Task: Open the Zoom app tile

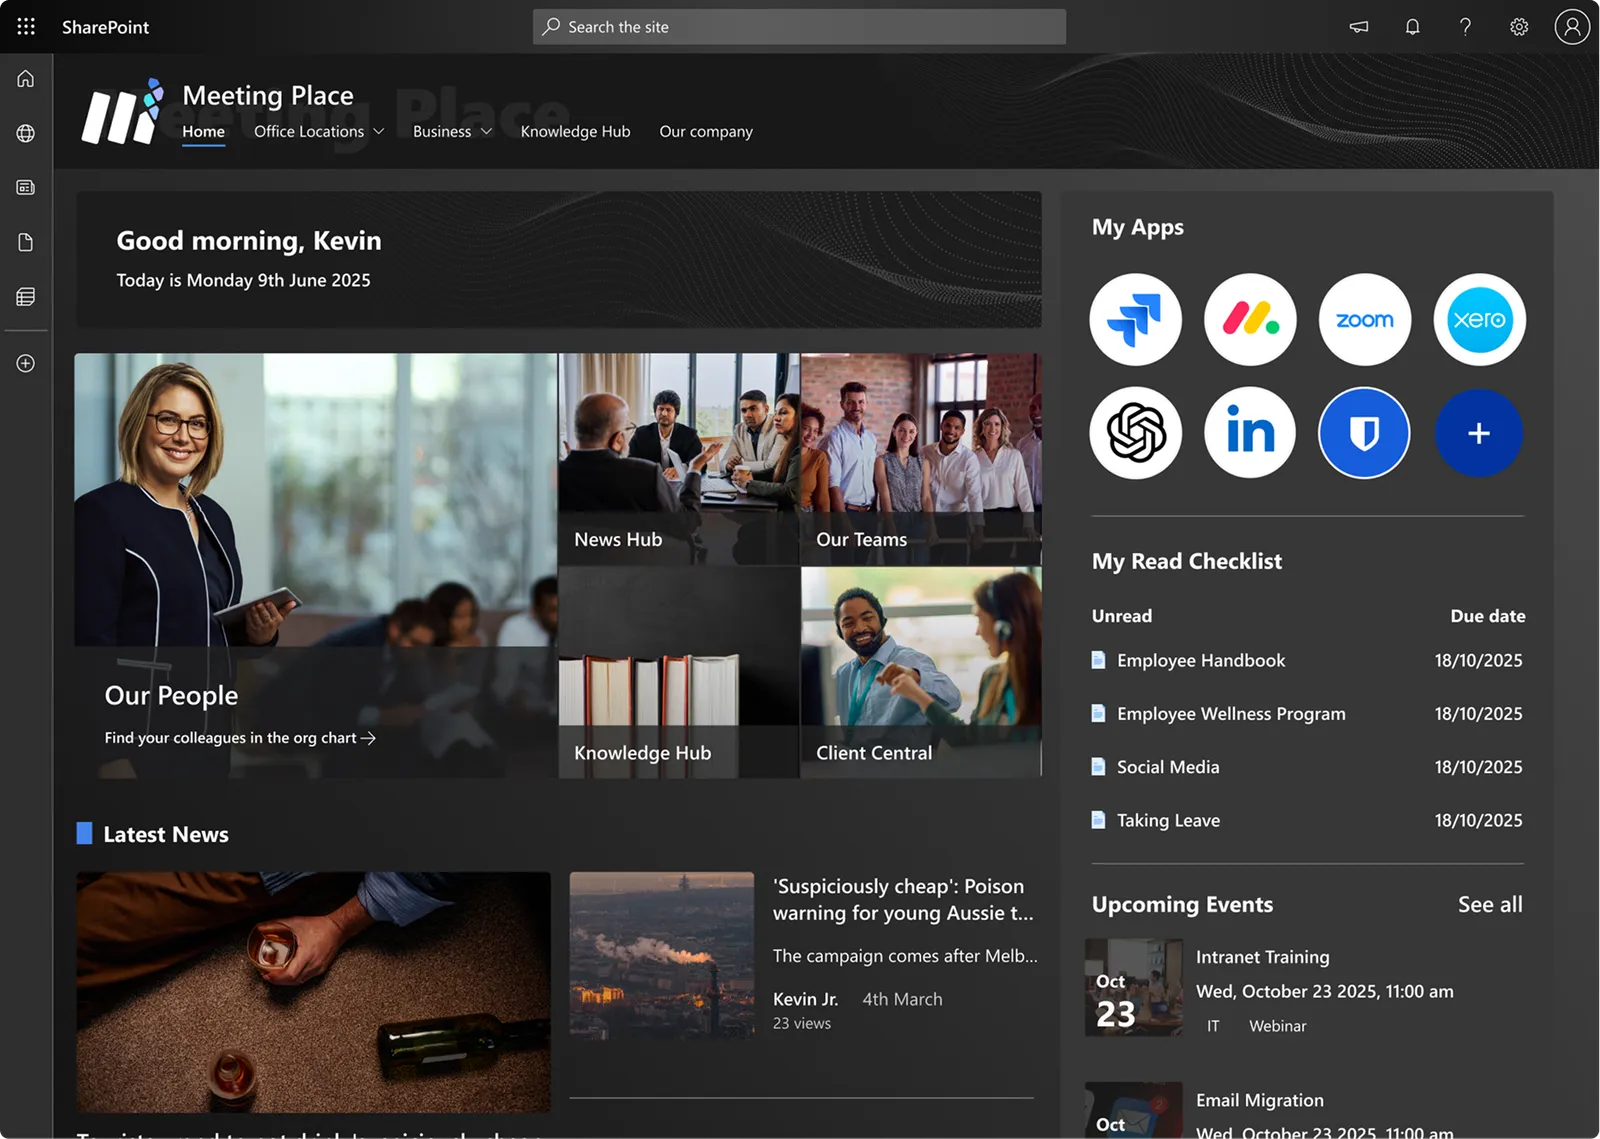Action: tap(1365, 320)
